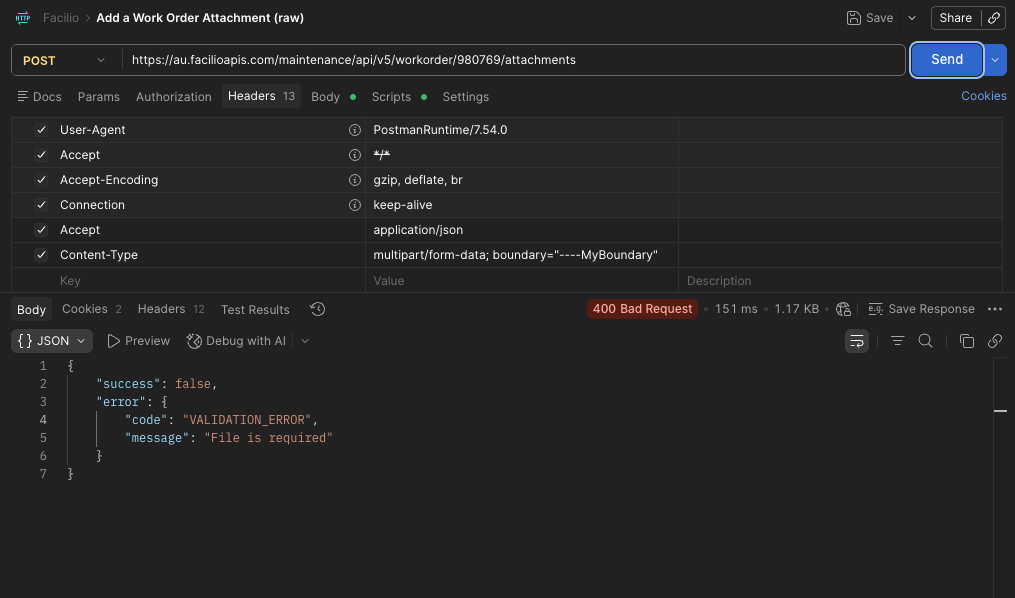
Task: Uncheck the Content-Type header
Action: 41,255
